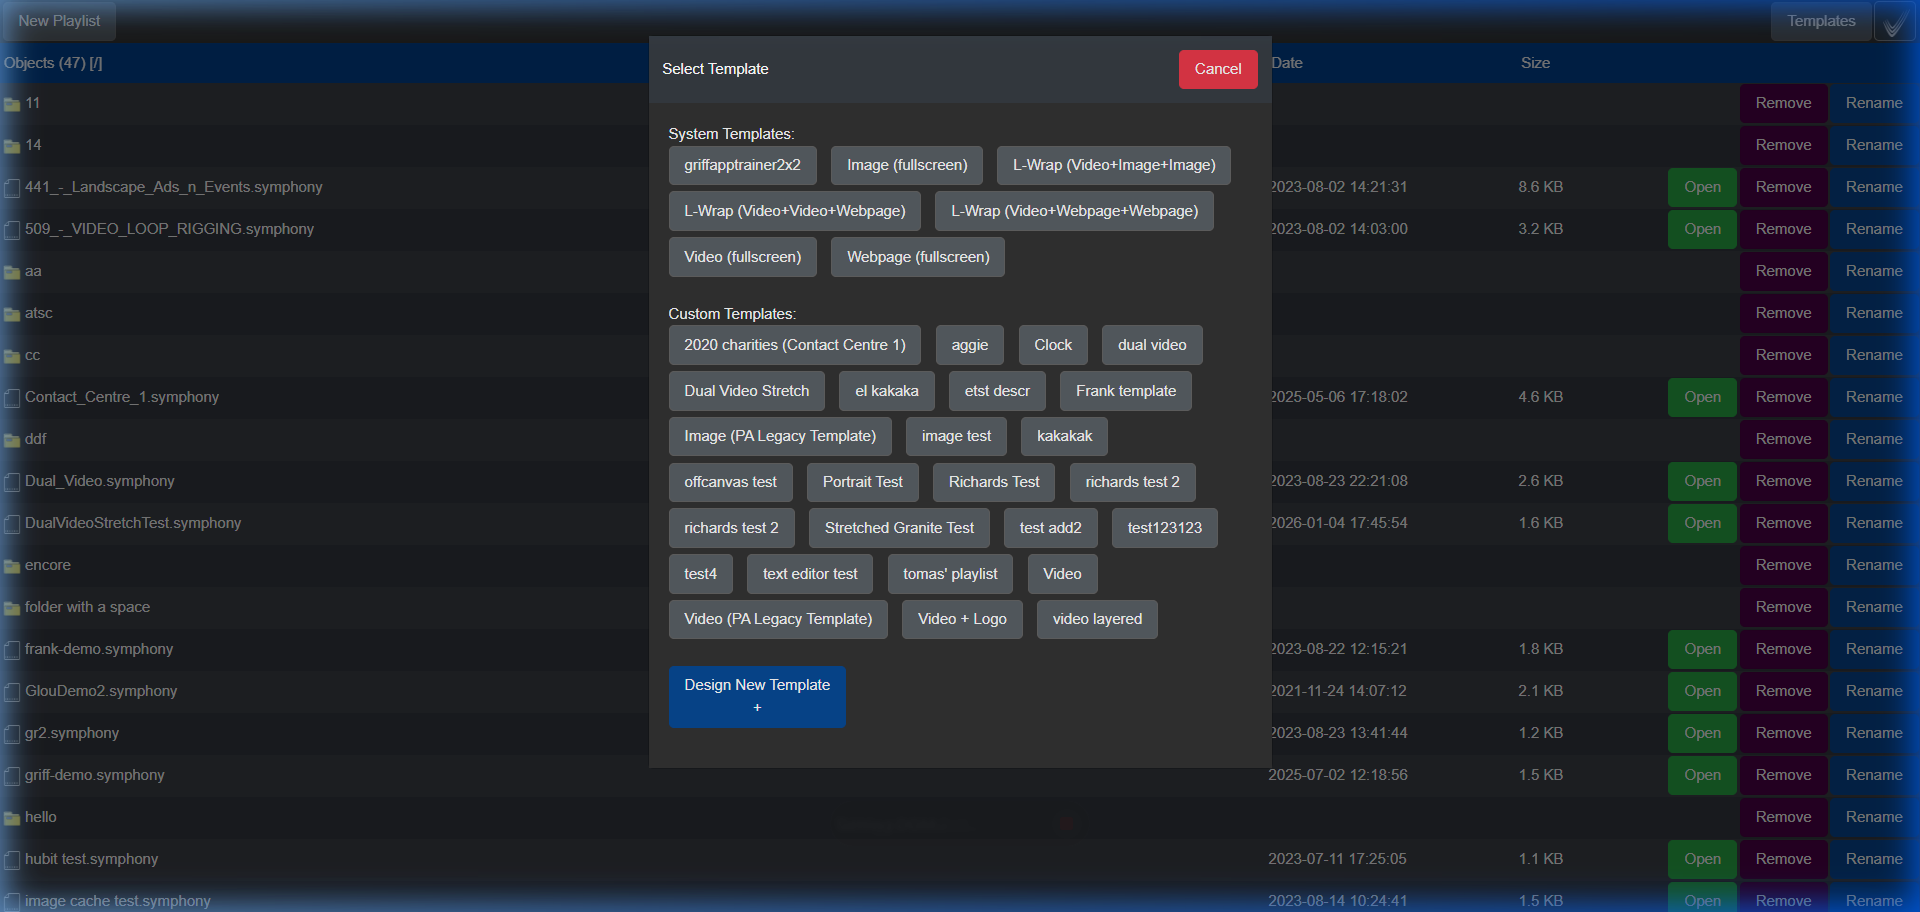This screenshot has width=1920, height=912.
Task: Click the Date column header
Action: 1287,63
